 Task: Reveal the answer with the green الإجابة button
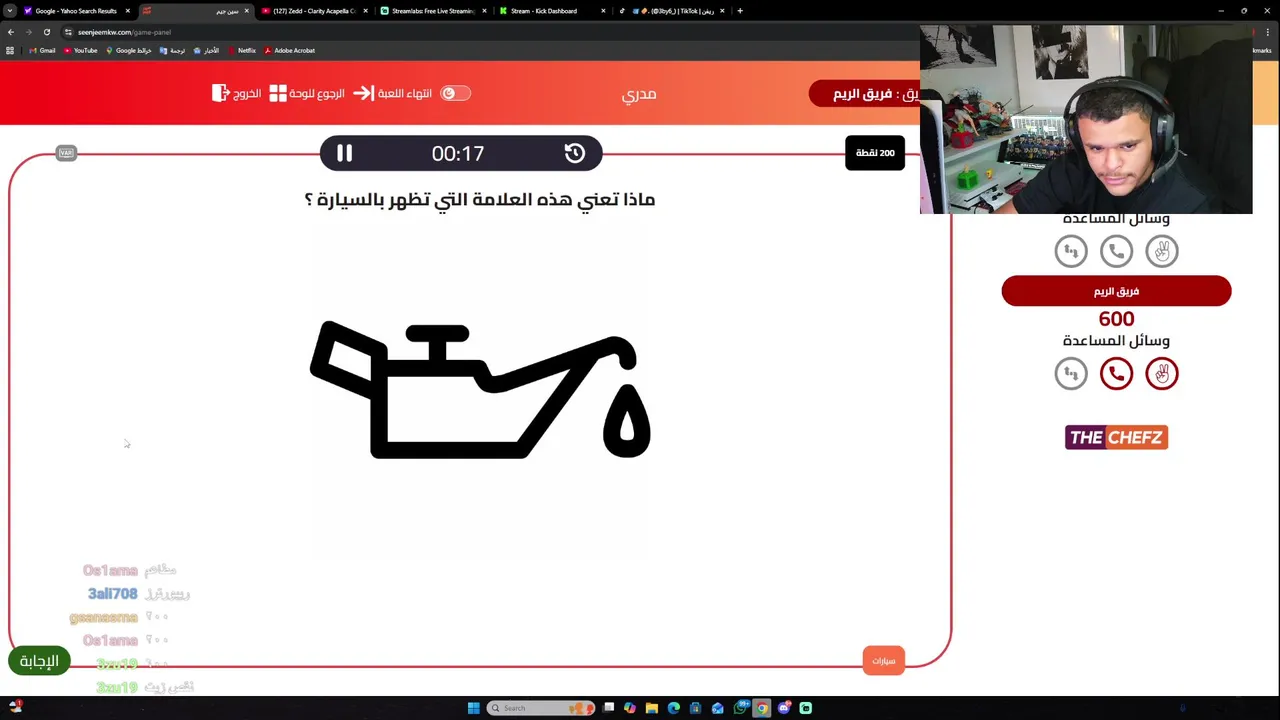tap(40, 661)
